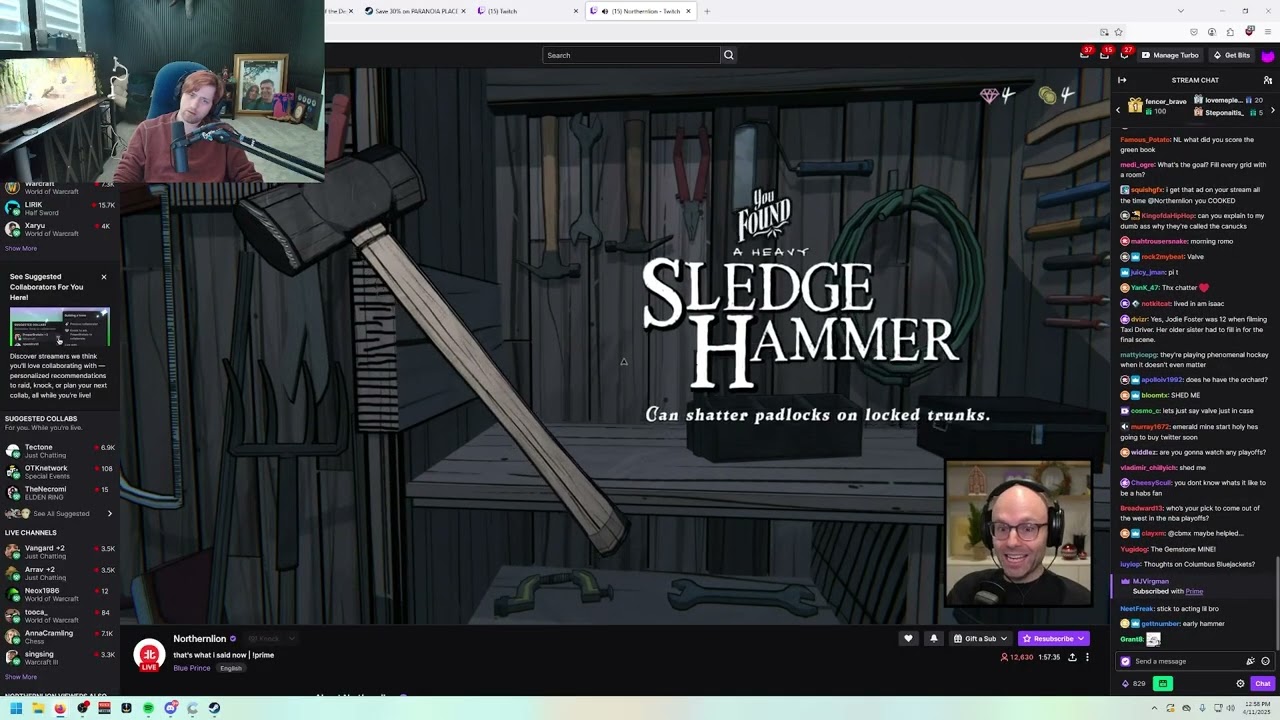The height and width of the screenshot is (720, 1280).
Task: Click the Pocket save icon in toolbar
Action: click(x=1194, y=32)
